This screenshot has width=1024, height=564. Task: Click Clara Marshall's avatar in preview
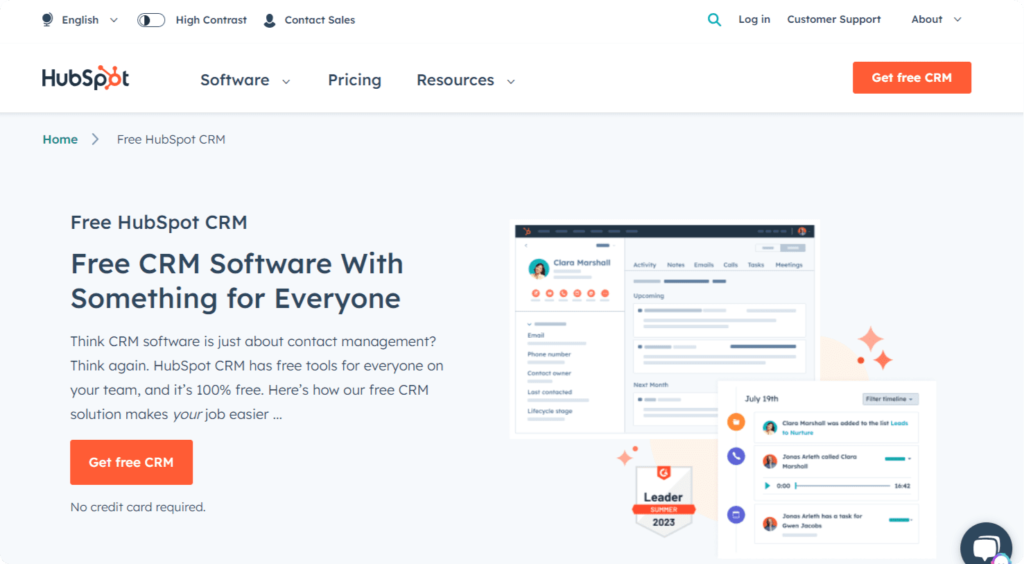coord(538,268)
